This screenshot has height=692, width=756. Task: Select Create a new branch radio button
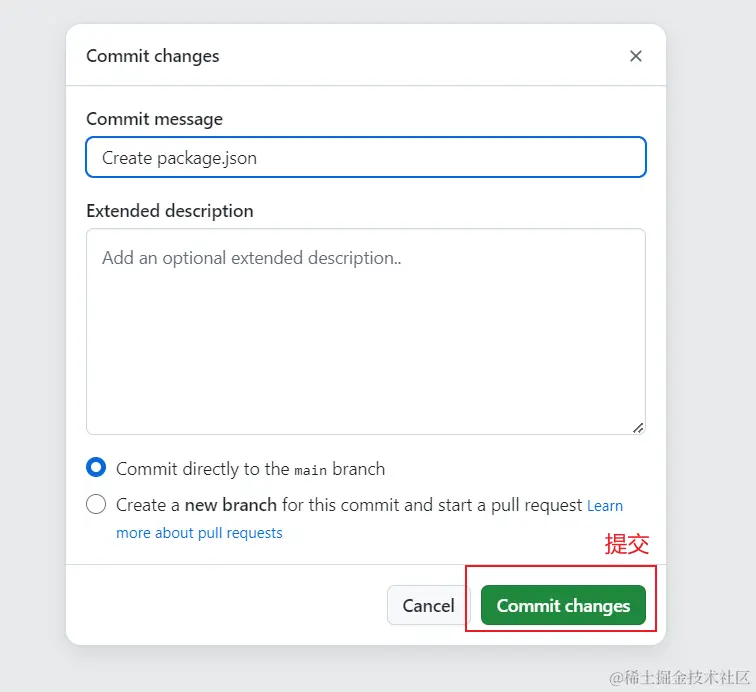96,504
